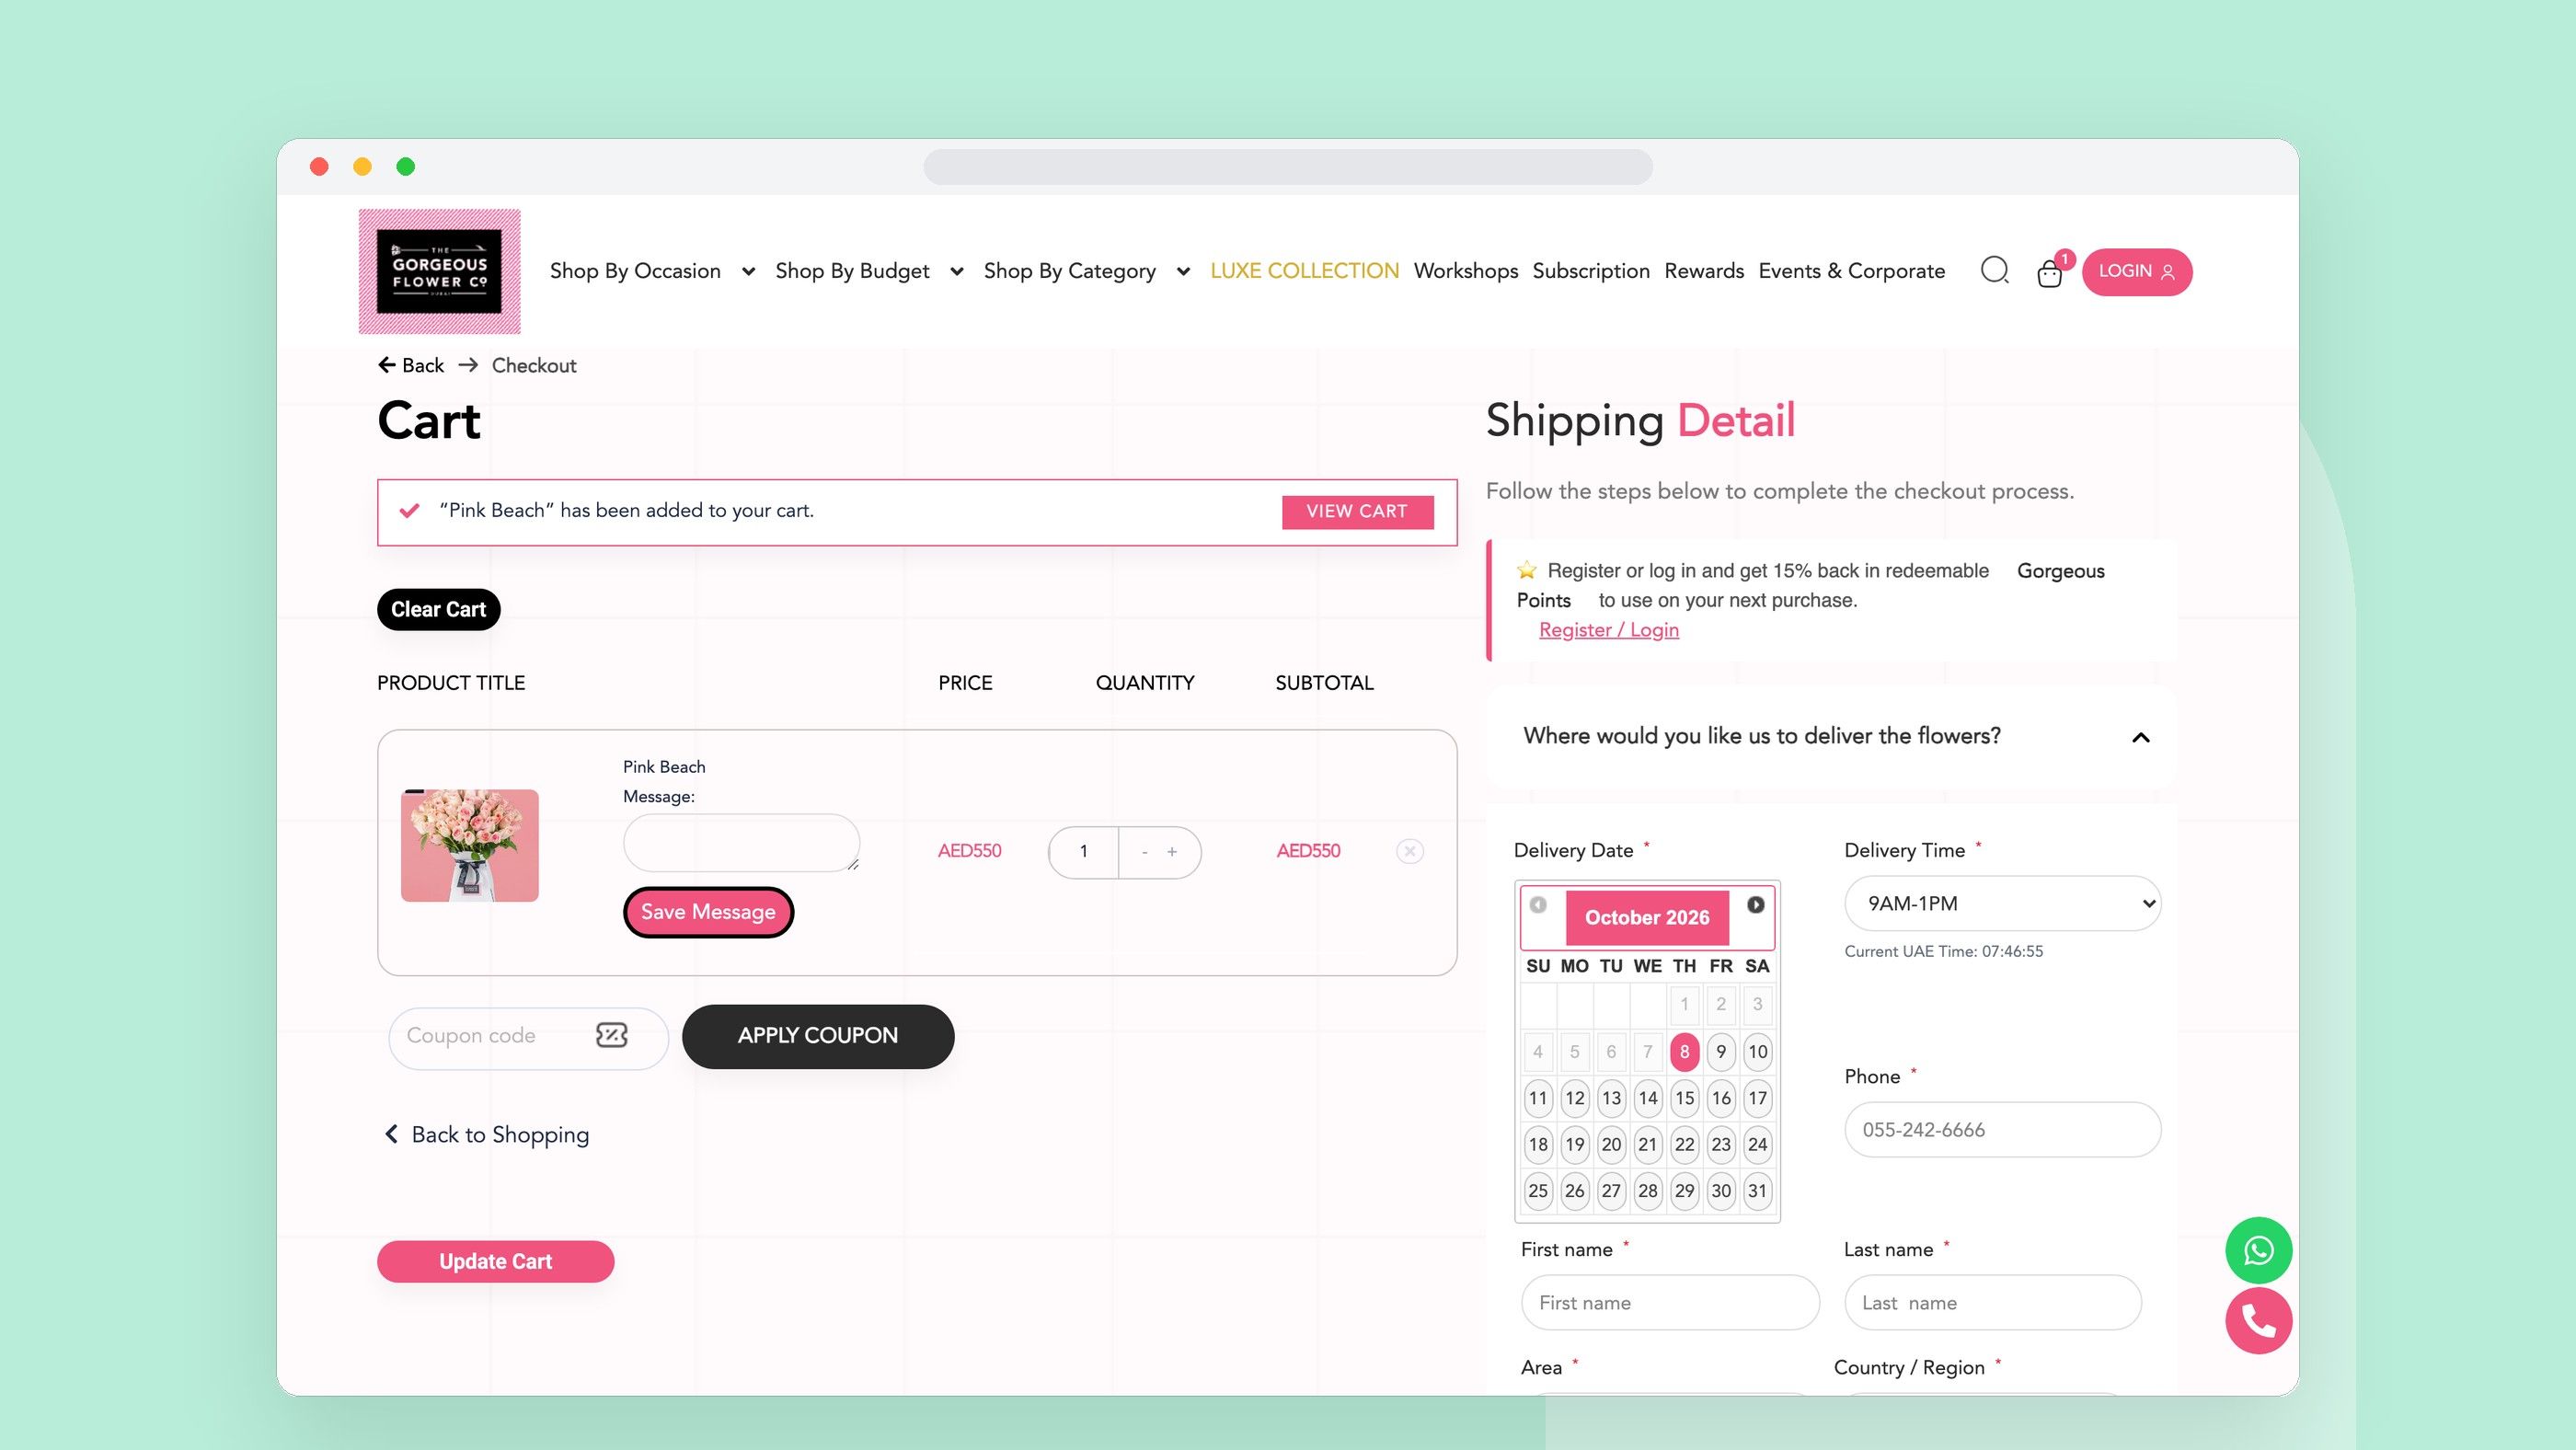Click the Coupon code field
This screenshot has width=2576, height=1450.
(527, 1037)
